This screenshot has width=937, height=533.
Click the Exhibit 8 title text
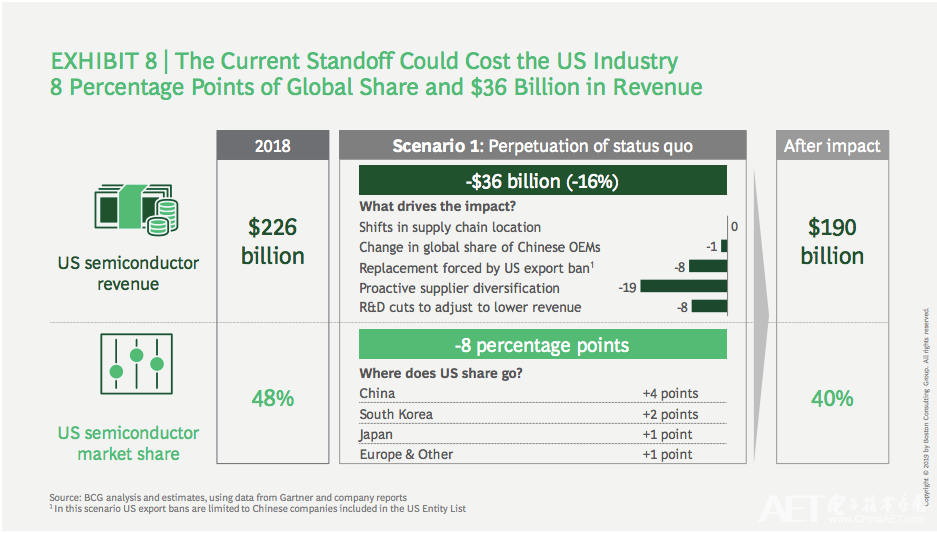(376, 73)
